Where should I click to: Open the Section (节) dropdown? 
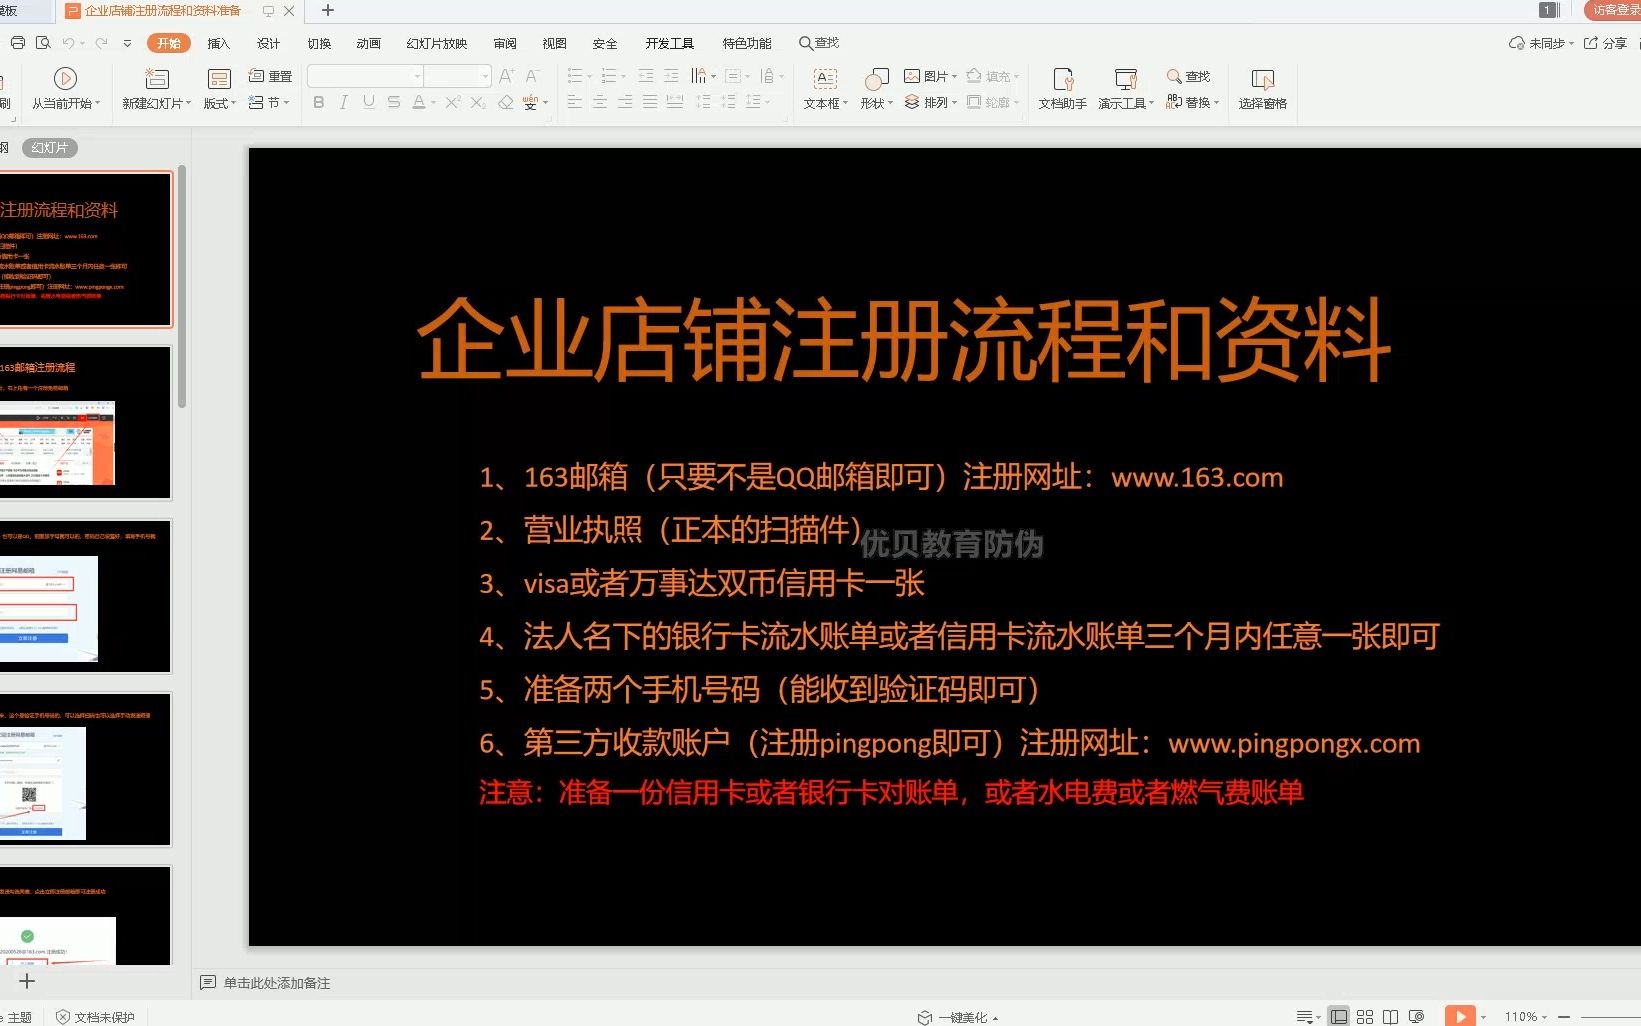[x=270, y=102]
